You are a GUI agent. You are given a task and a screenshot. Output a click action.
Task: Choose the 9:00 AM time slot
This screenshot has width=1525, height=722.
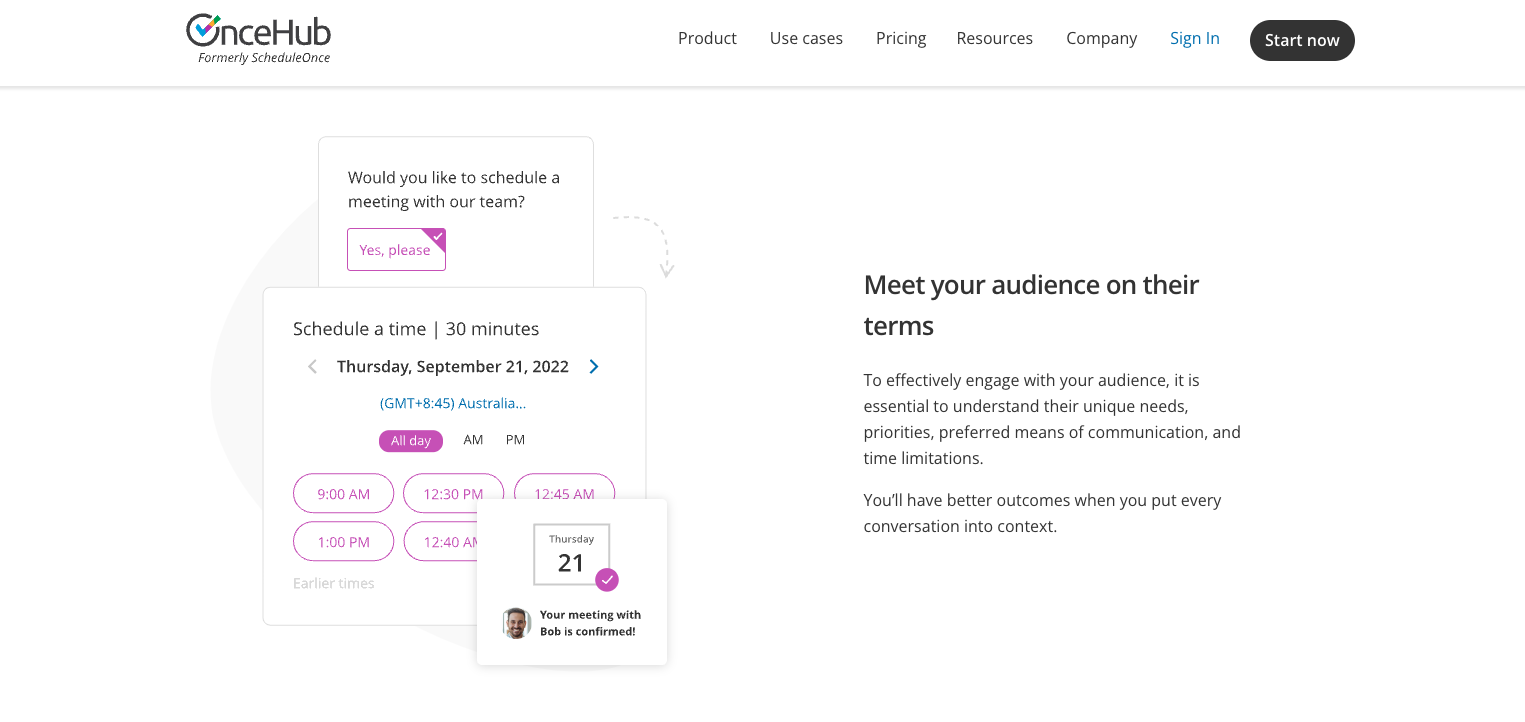click(343, 493)
